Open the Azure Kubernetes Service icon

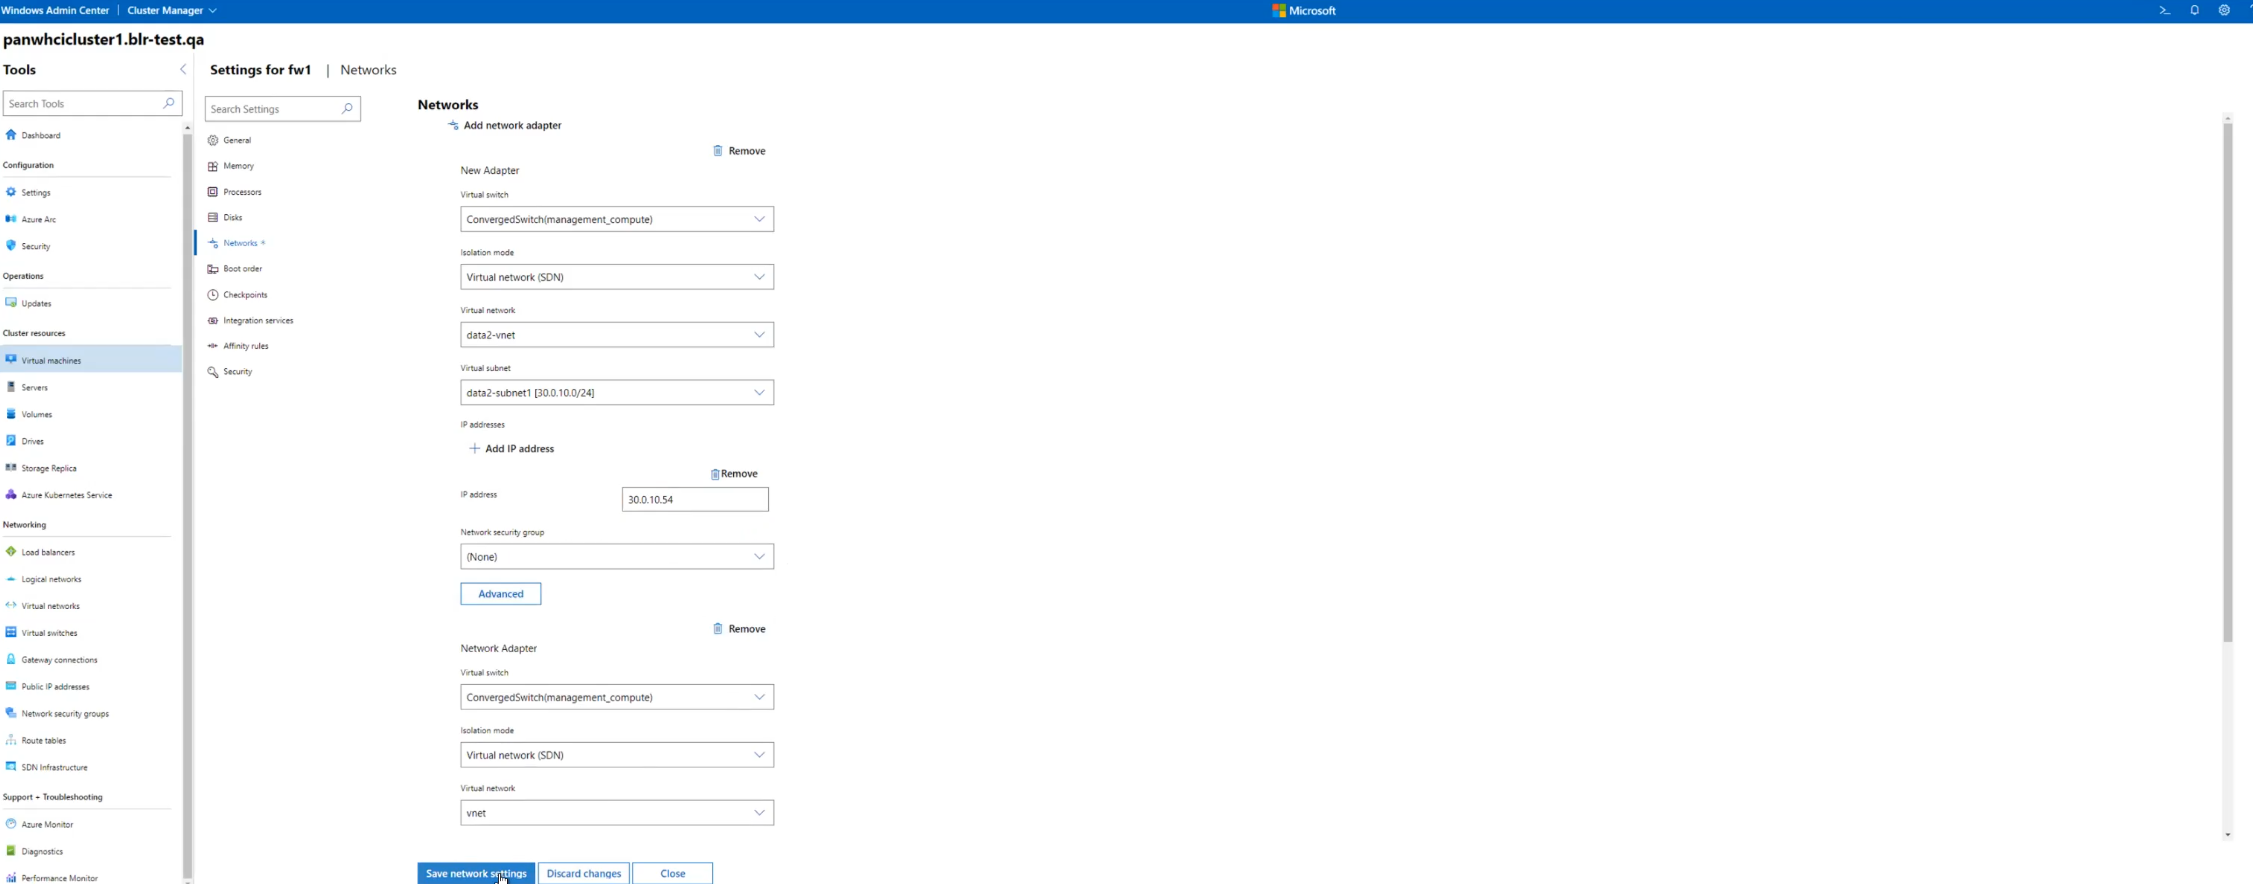11,495
